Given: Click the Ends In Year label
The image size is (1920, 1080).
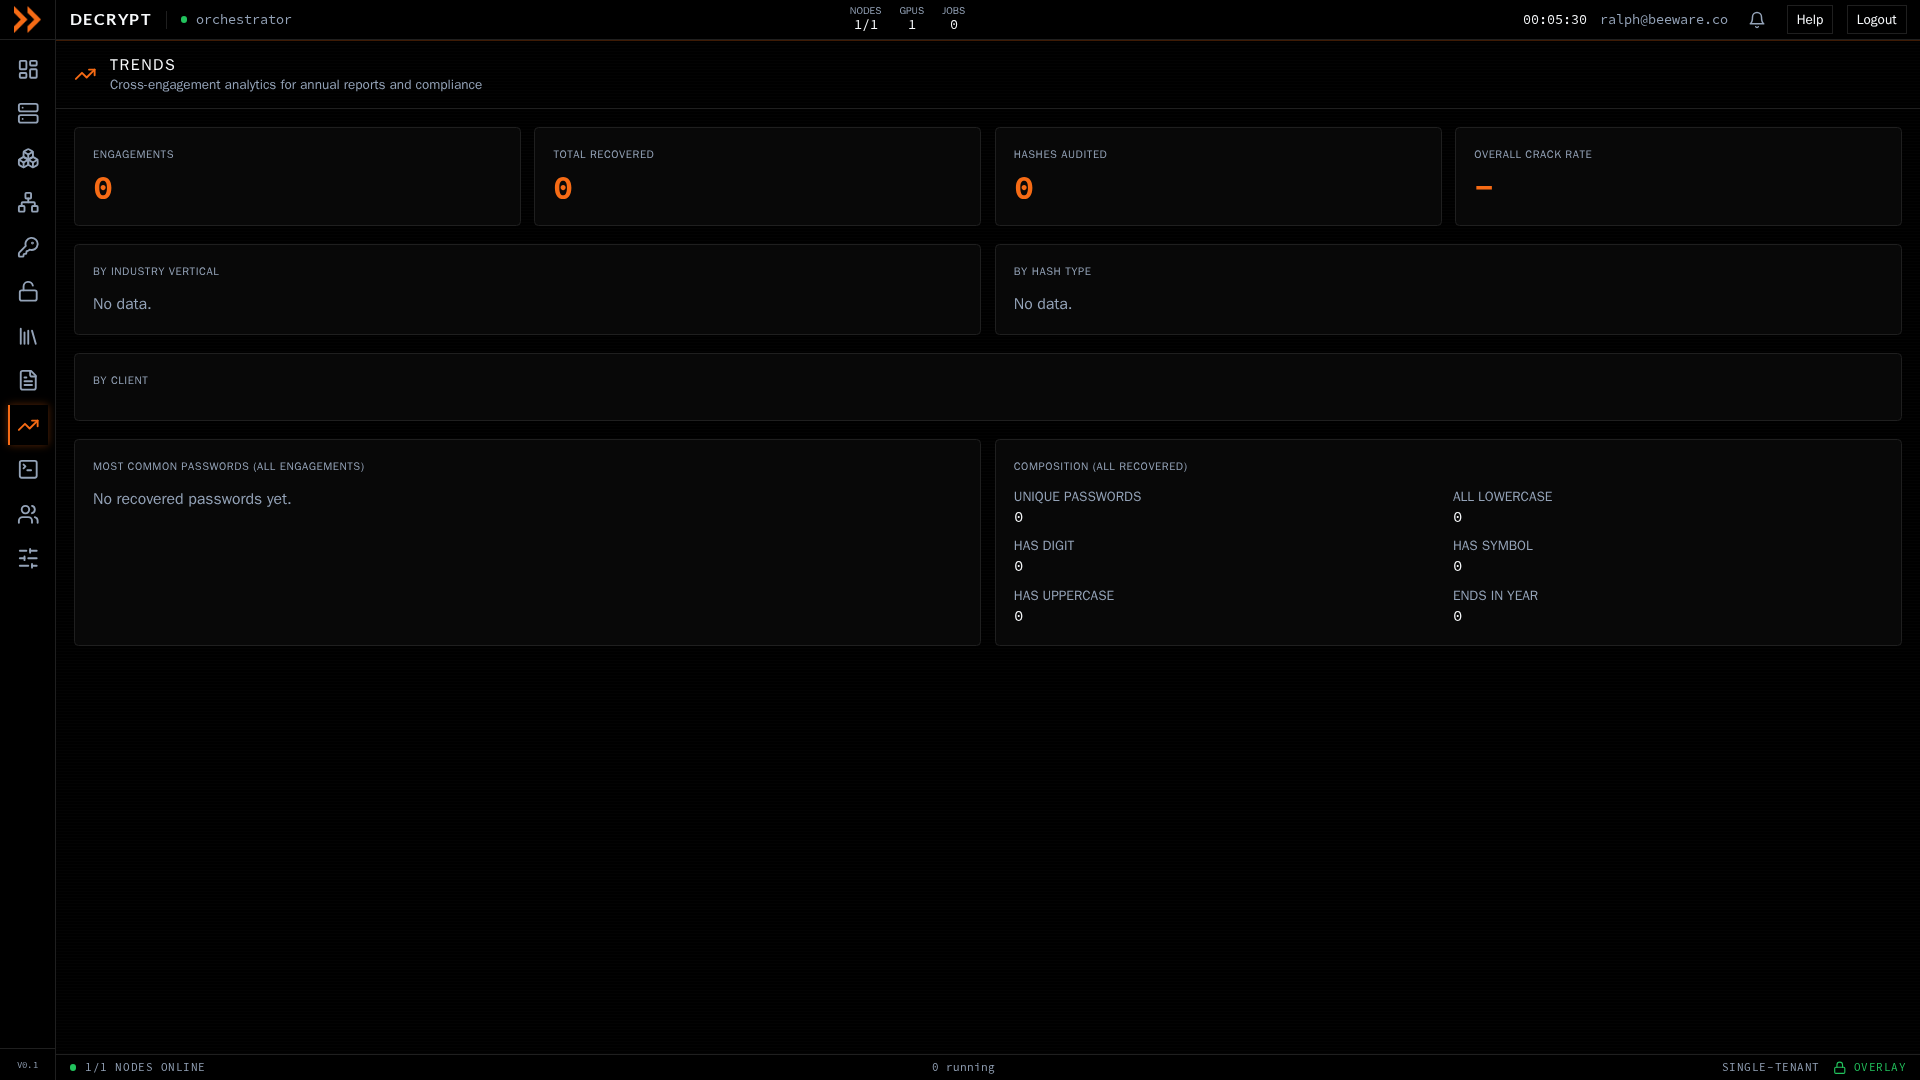Looking at the screenshot, I should coord(1495,596).
